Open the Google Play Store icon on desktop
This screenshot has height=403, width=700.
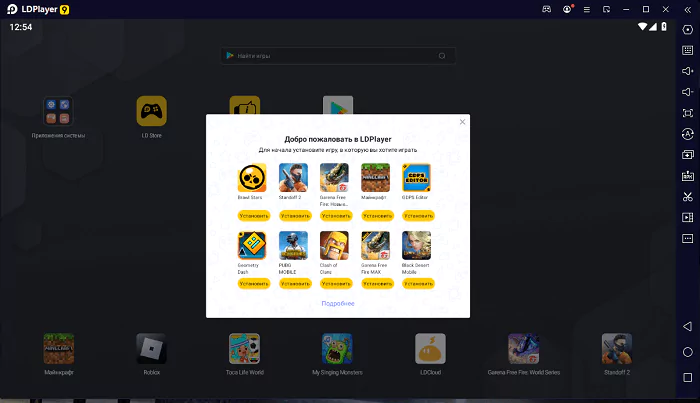338,105
